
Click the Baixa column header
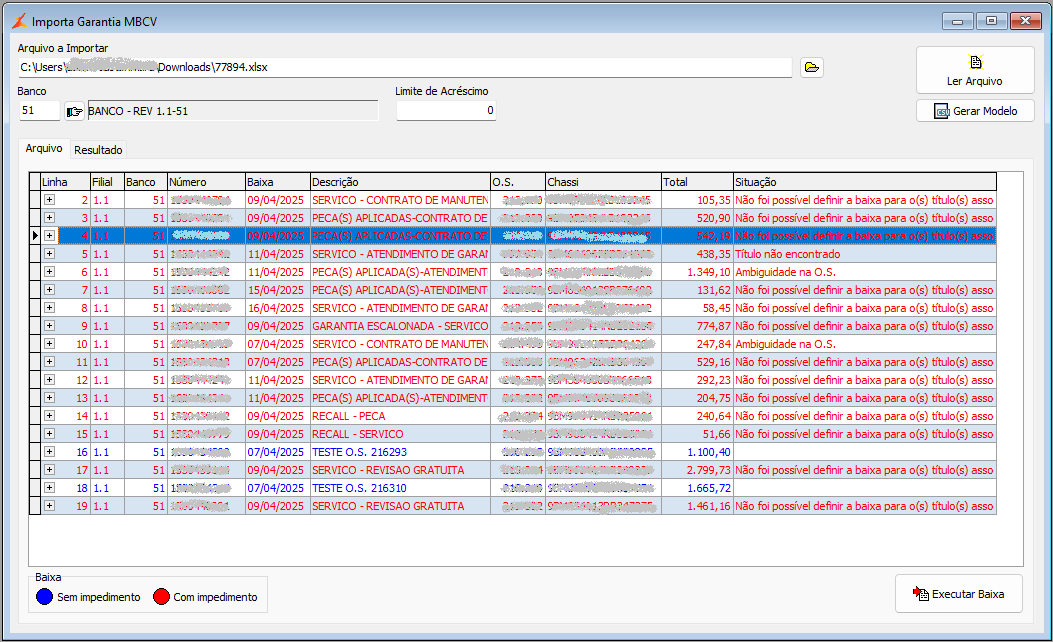277,182
